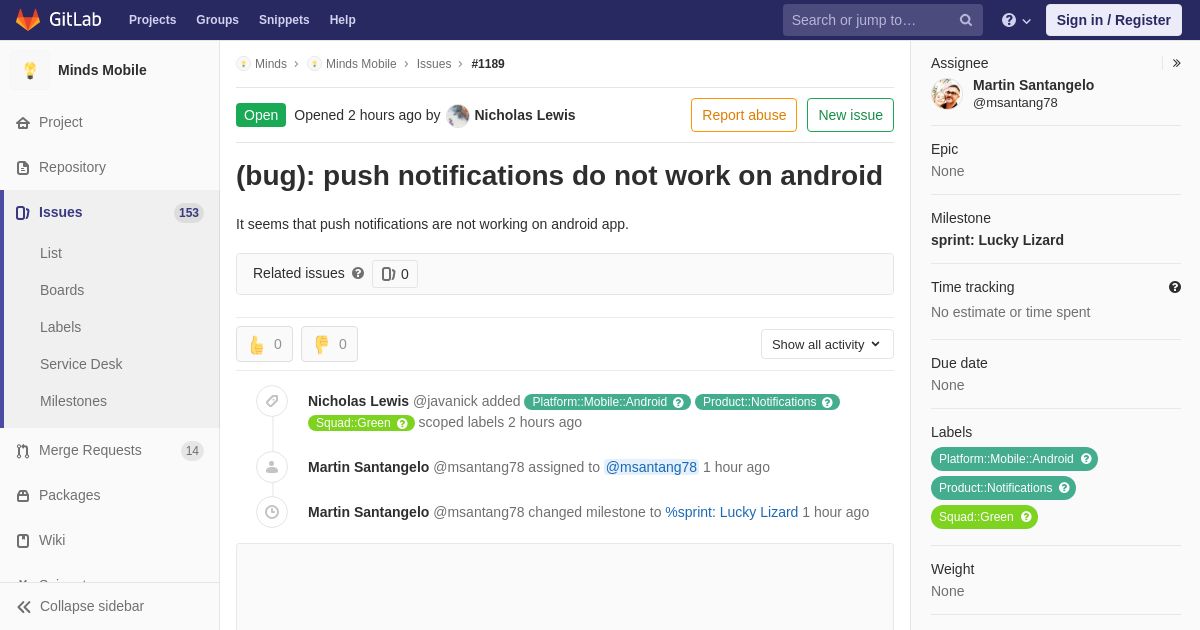The width and height of the screenshot is (1200, 630).
Task: Click the label tag icon in activity timeline
Action: 272,401
